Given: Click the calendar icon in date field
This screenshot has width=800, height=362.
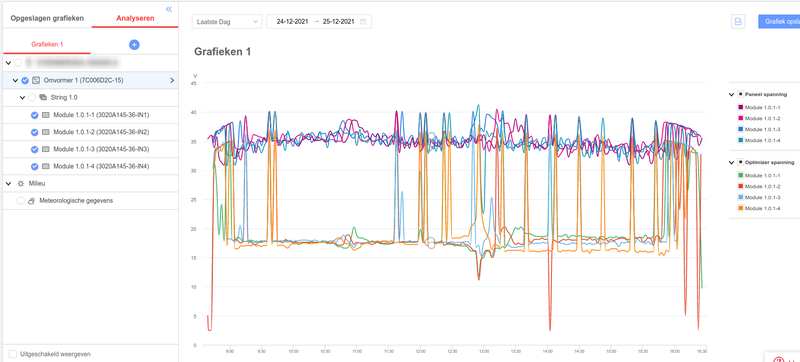Looking at the screenshot, I should click(363, 22).
